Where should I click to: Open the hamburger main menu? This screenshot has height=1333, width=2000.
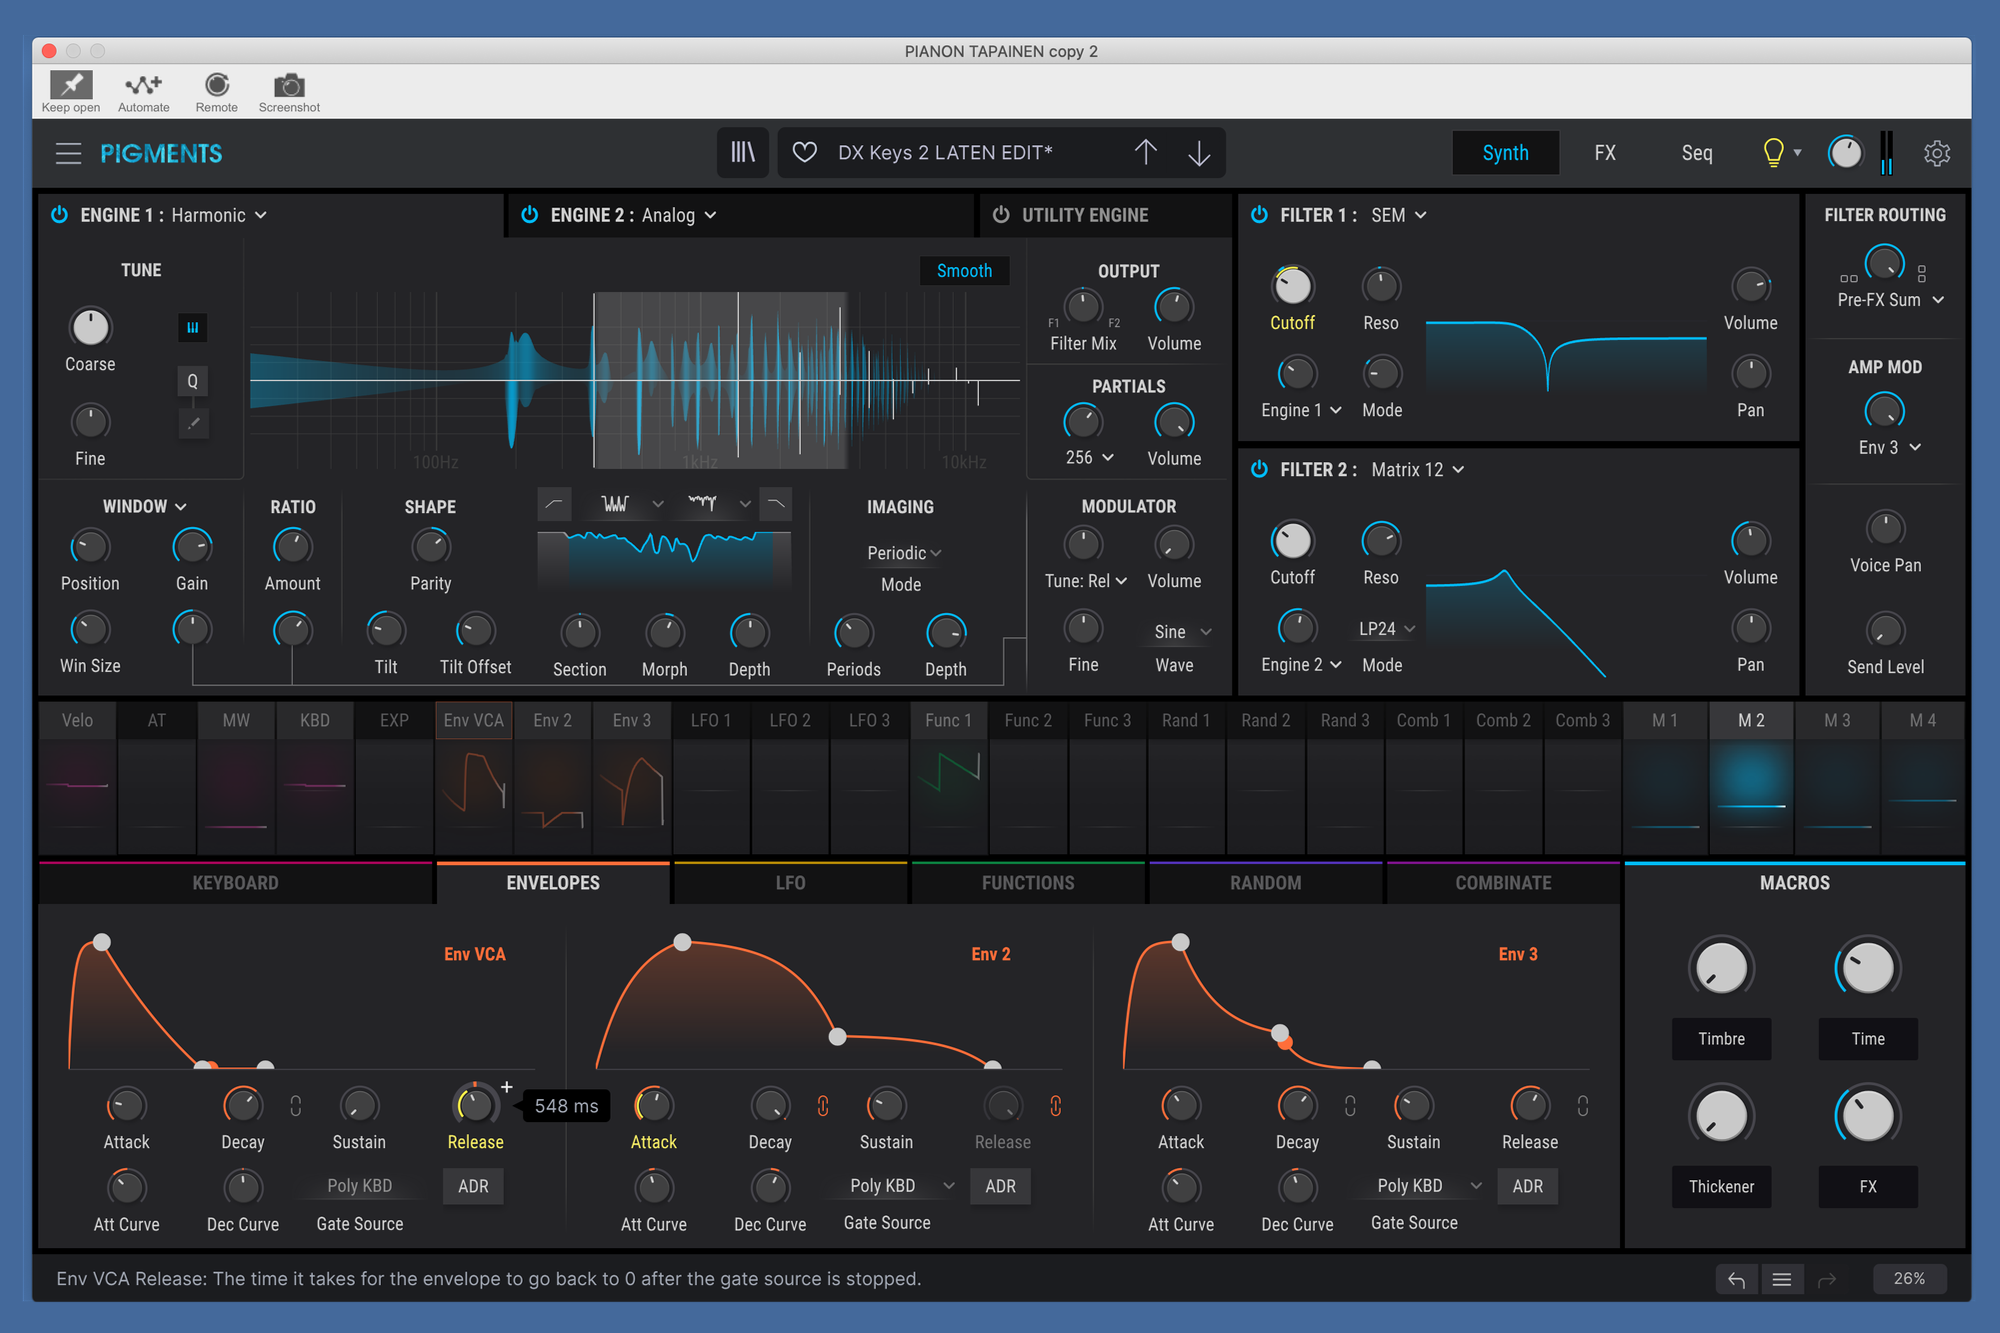pos(68,153)
